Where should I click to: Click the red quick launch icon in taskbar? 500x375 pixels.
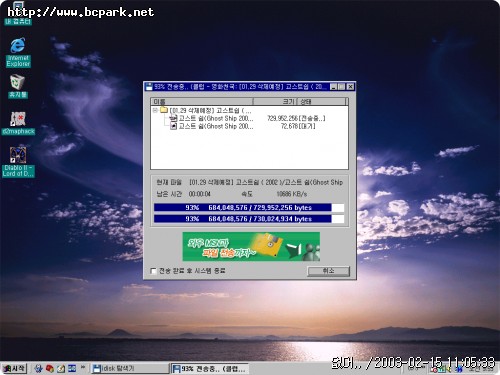click(50, 368)
